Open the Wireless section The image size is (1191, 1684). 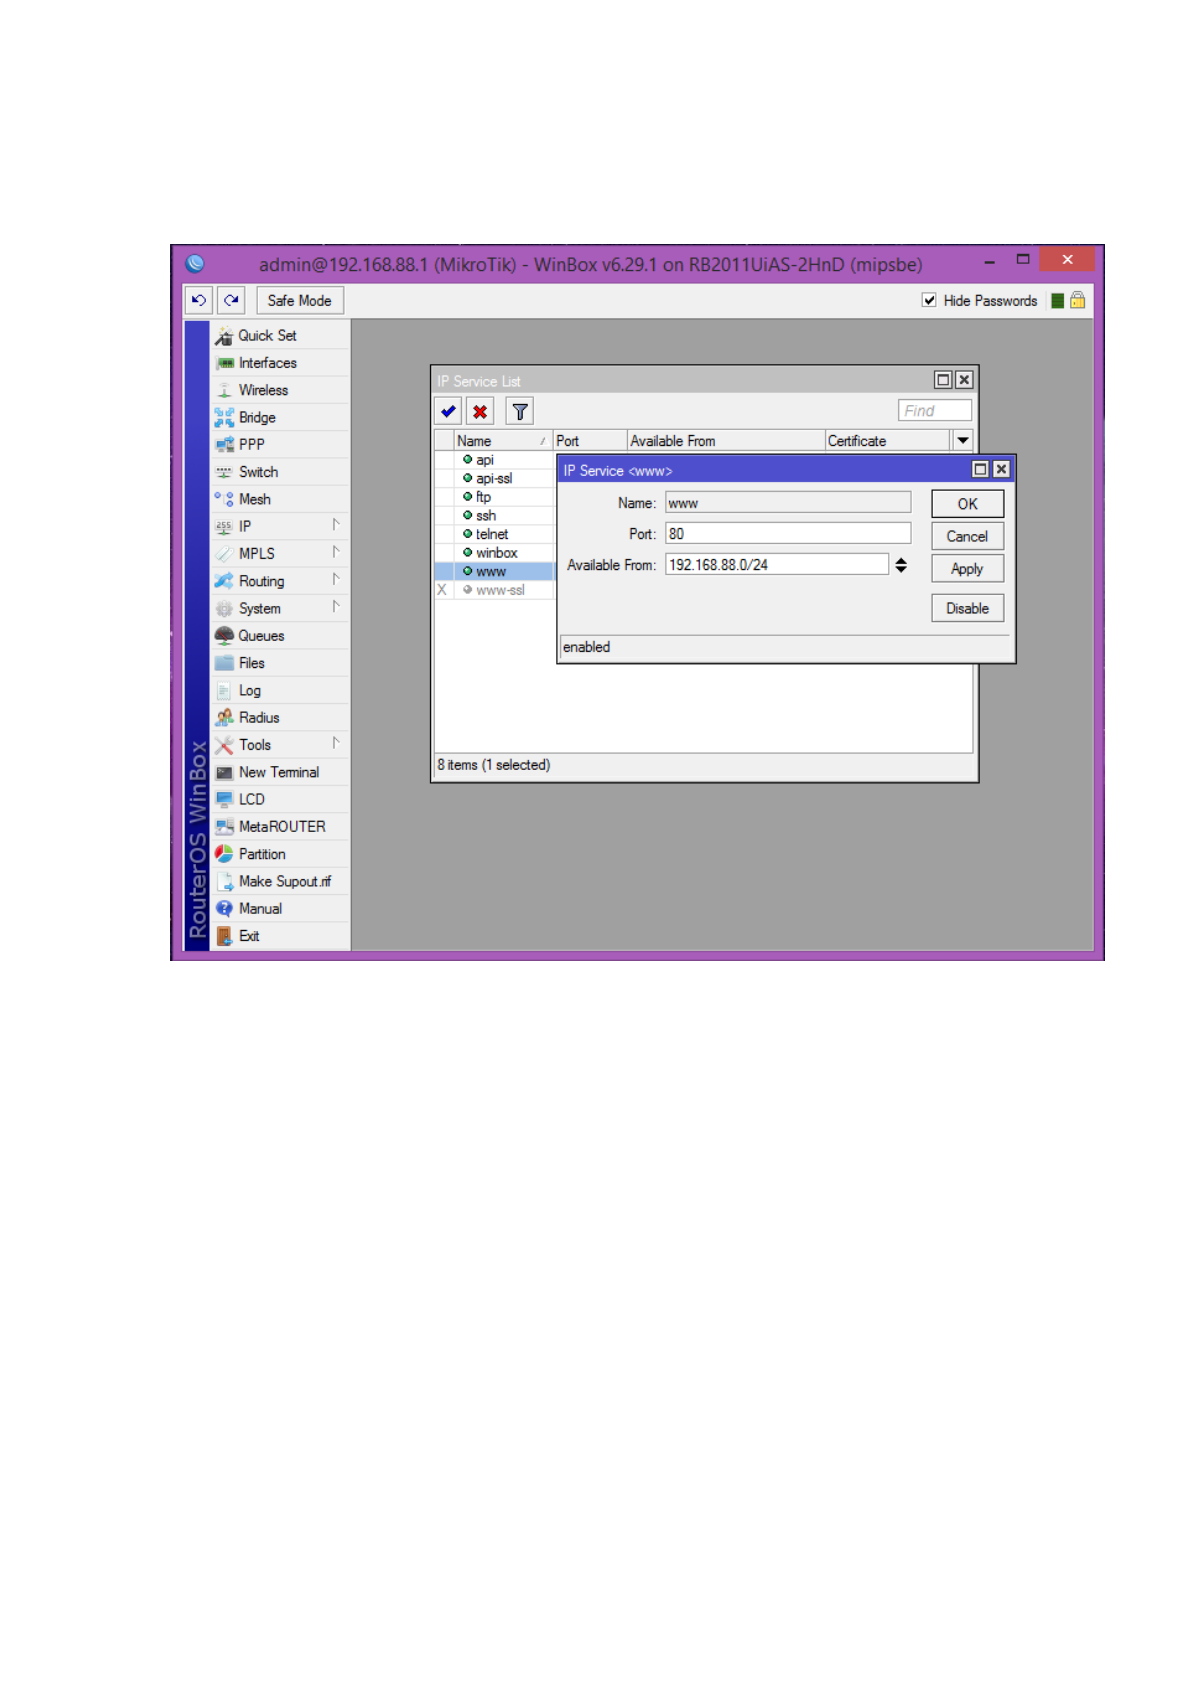click(280, 390)
